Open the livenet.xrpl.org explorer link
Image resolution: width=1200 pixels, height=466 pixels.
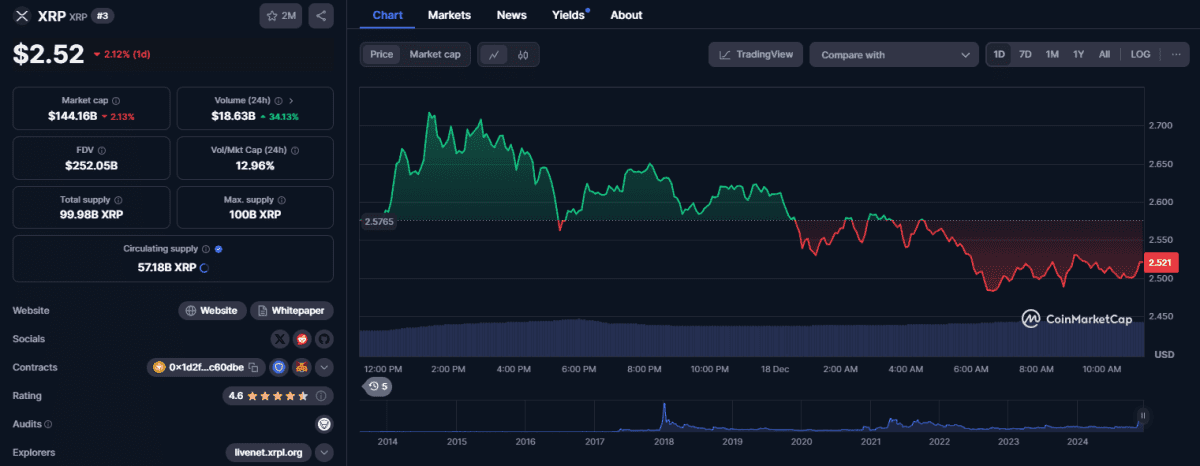click(x=268, y=452)
